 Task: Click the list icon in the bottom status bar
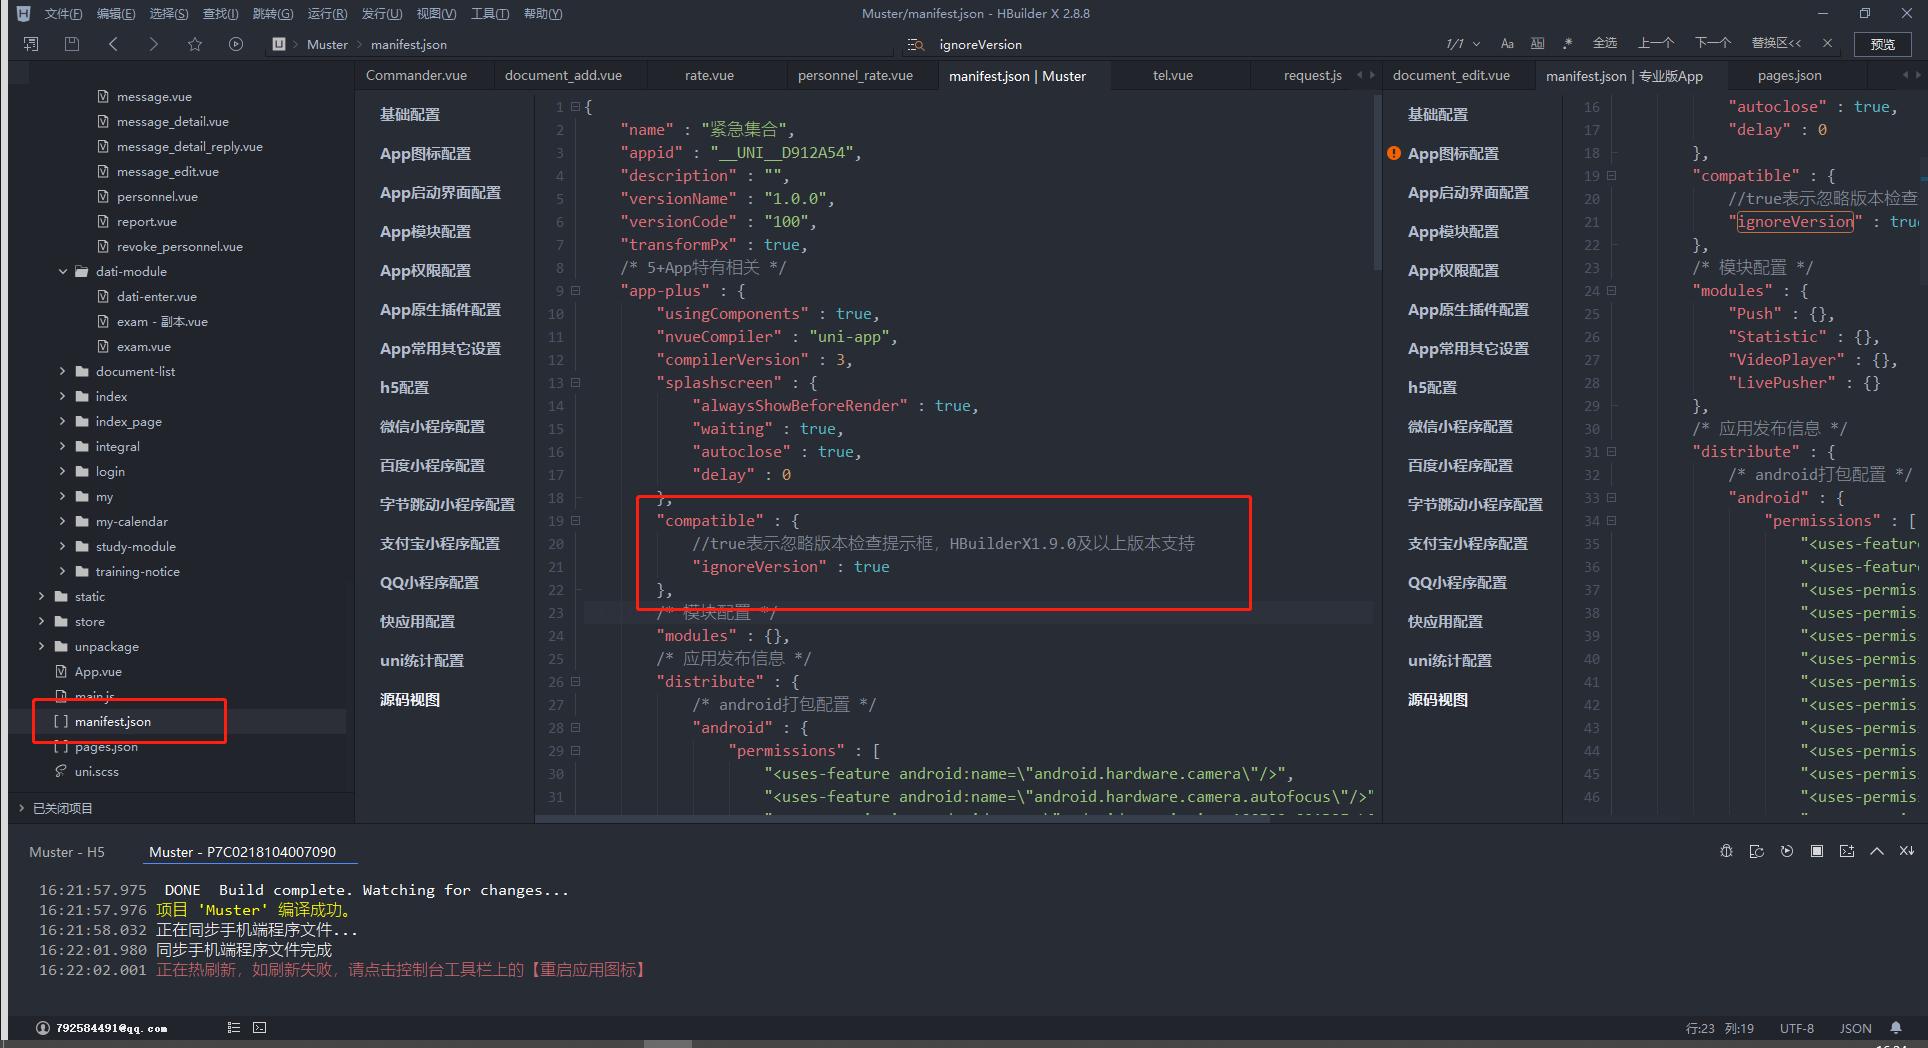(x=233, y=1027)
